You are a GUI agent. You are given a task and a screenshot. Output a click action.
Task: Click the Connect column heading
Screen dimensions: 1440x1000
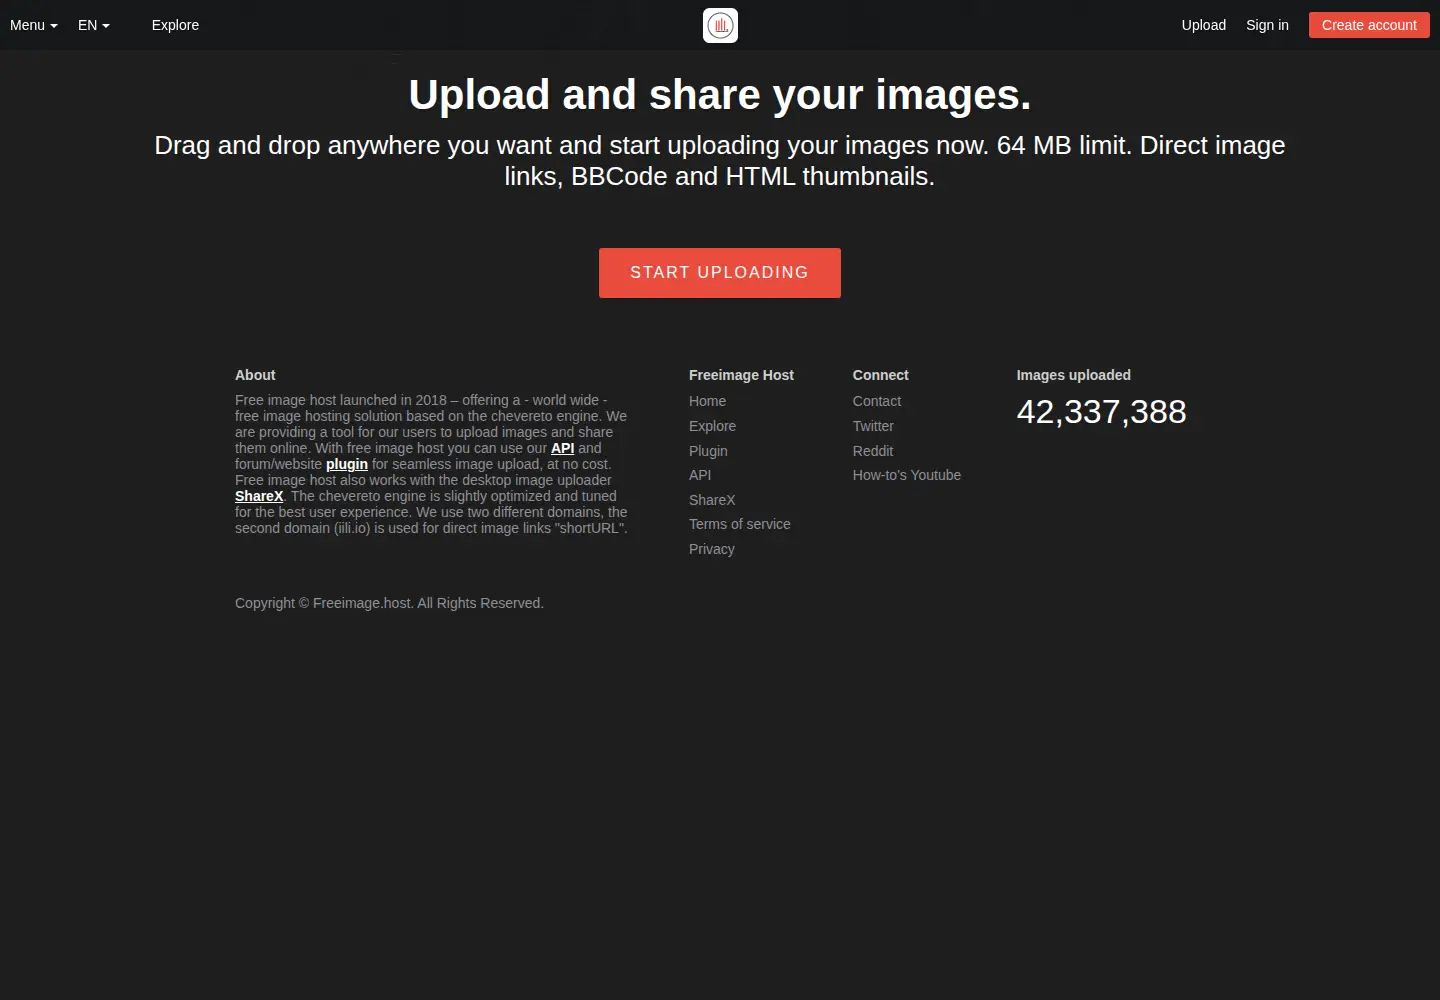click(880, 375)
